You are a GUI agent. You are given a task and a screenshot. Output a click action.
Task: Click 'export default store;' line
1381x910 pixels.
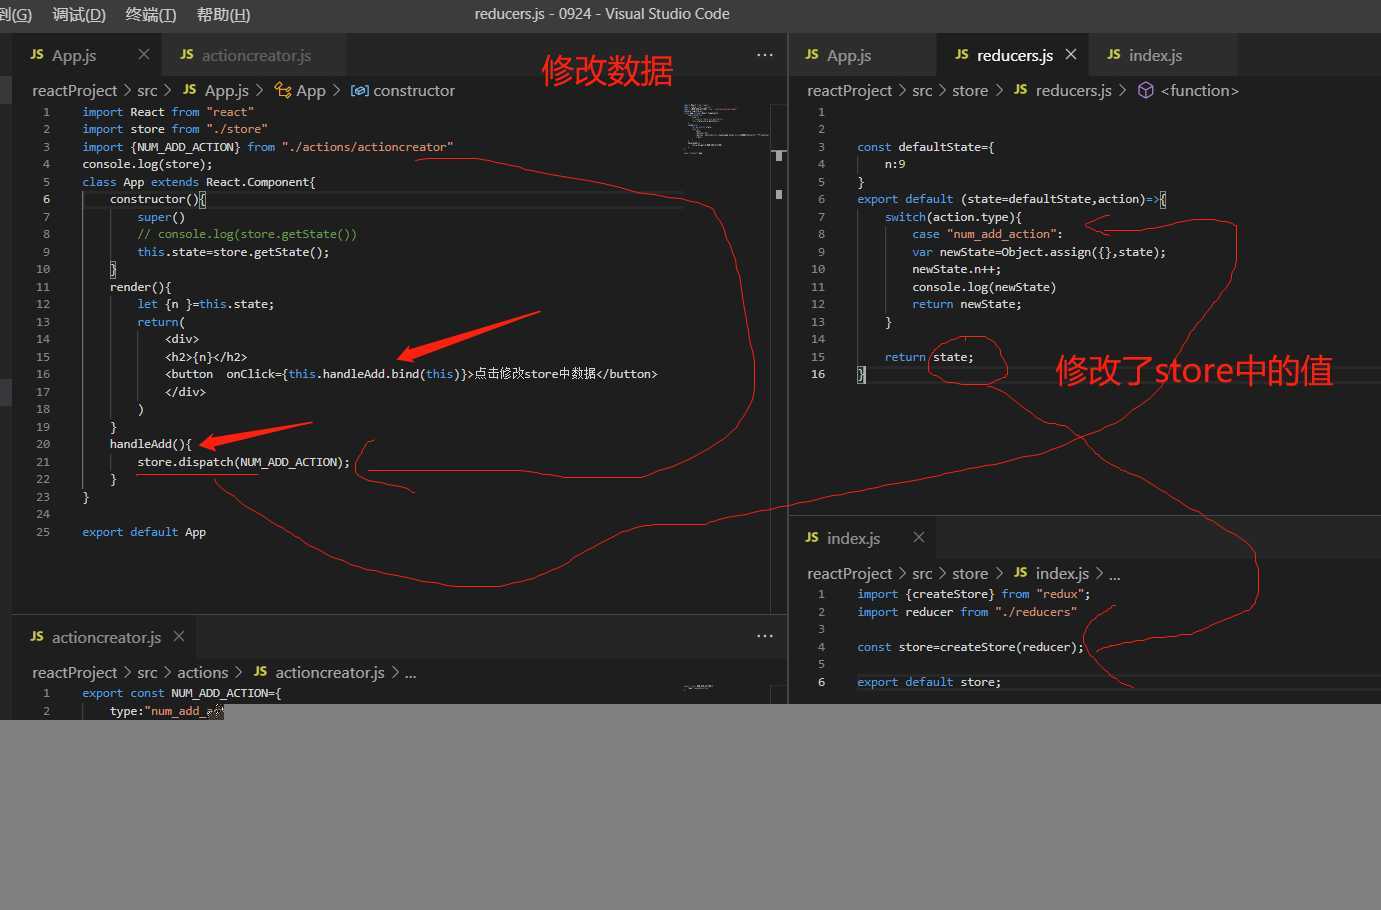pos(929,682)
